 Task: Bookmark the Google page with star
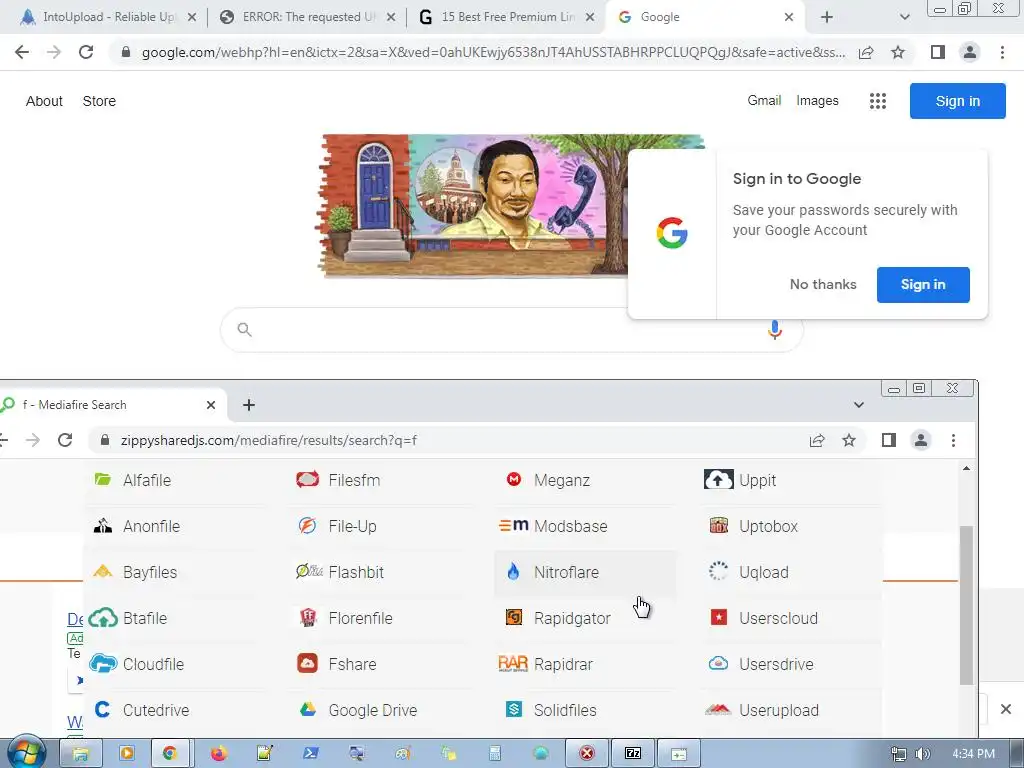click(x=898, y=52)
